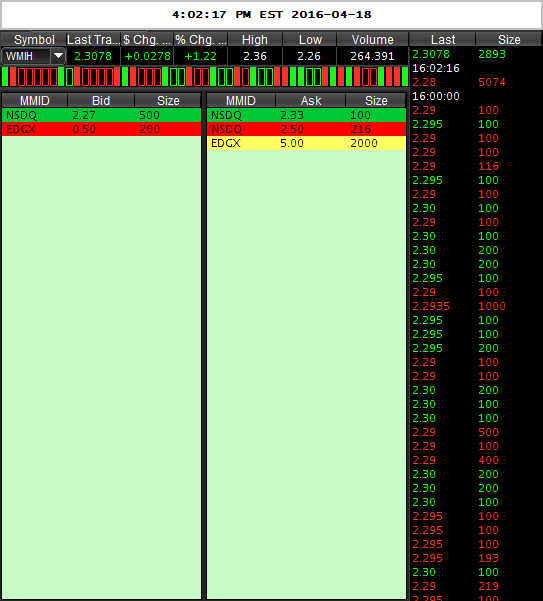The image size is (543, 601).
Task: Select the +1.22 percent change value
Action: click(200, 56)
